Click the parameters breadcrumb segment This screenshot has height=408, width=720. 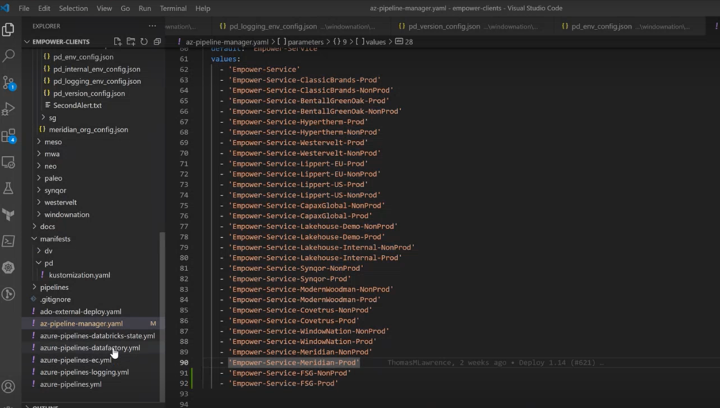click(x=305, y=42)
